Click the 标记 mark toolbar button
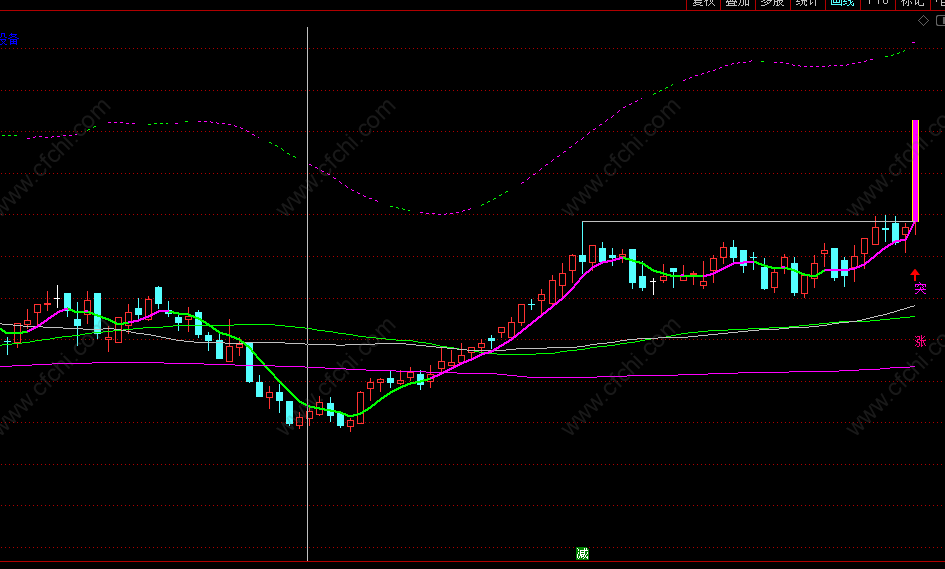 pyautogui.click(x=912, y=4)
